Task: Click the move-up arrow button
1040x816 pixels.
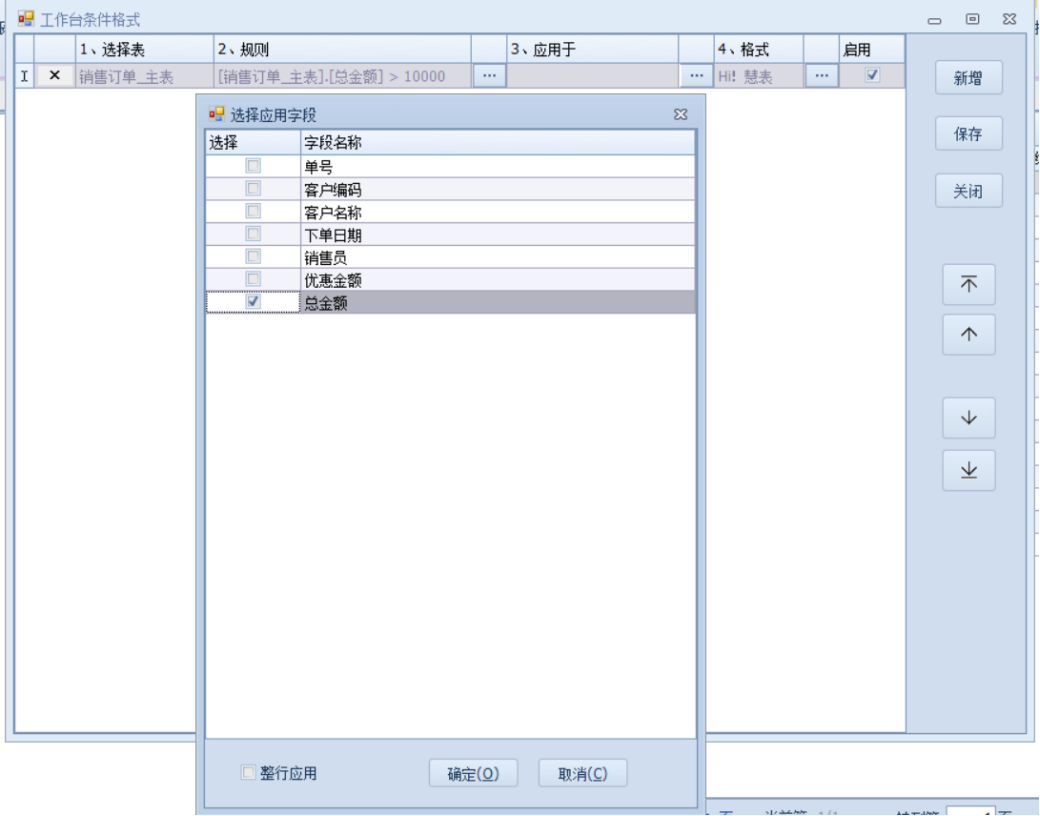Action: coord(968,335)
